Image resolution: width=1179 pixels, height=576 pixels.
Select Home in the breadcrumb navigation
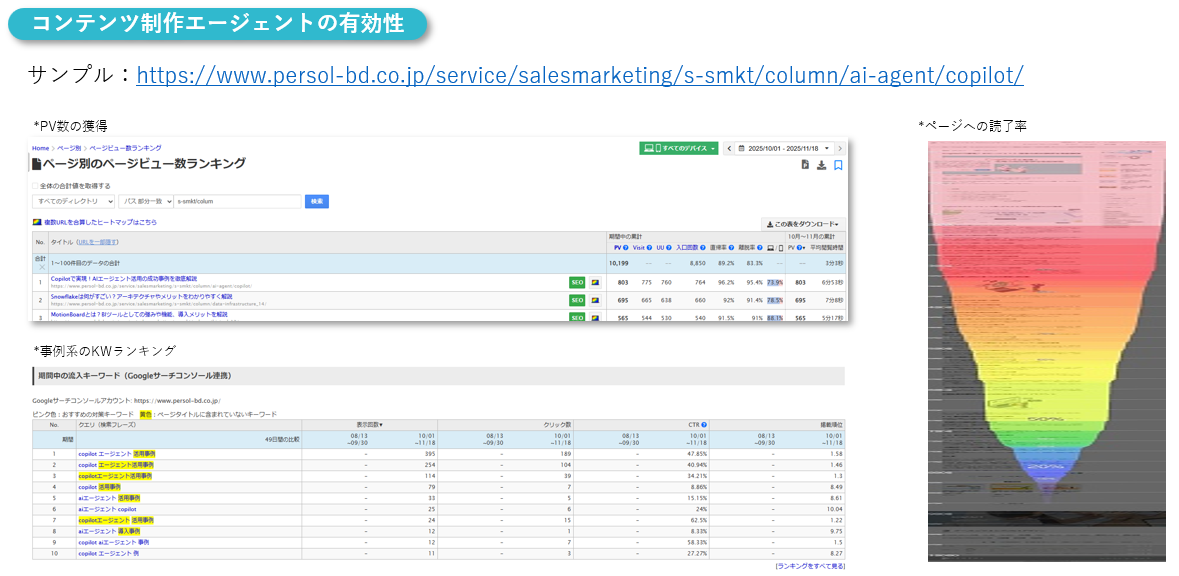41,148
